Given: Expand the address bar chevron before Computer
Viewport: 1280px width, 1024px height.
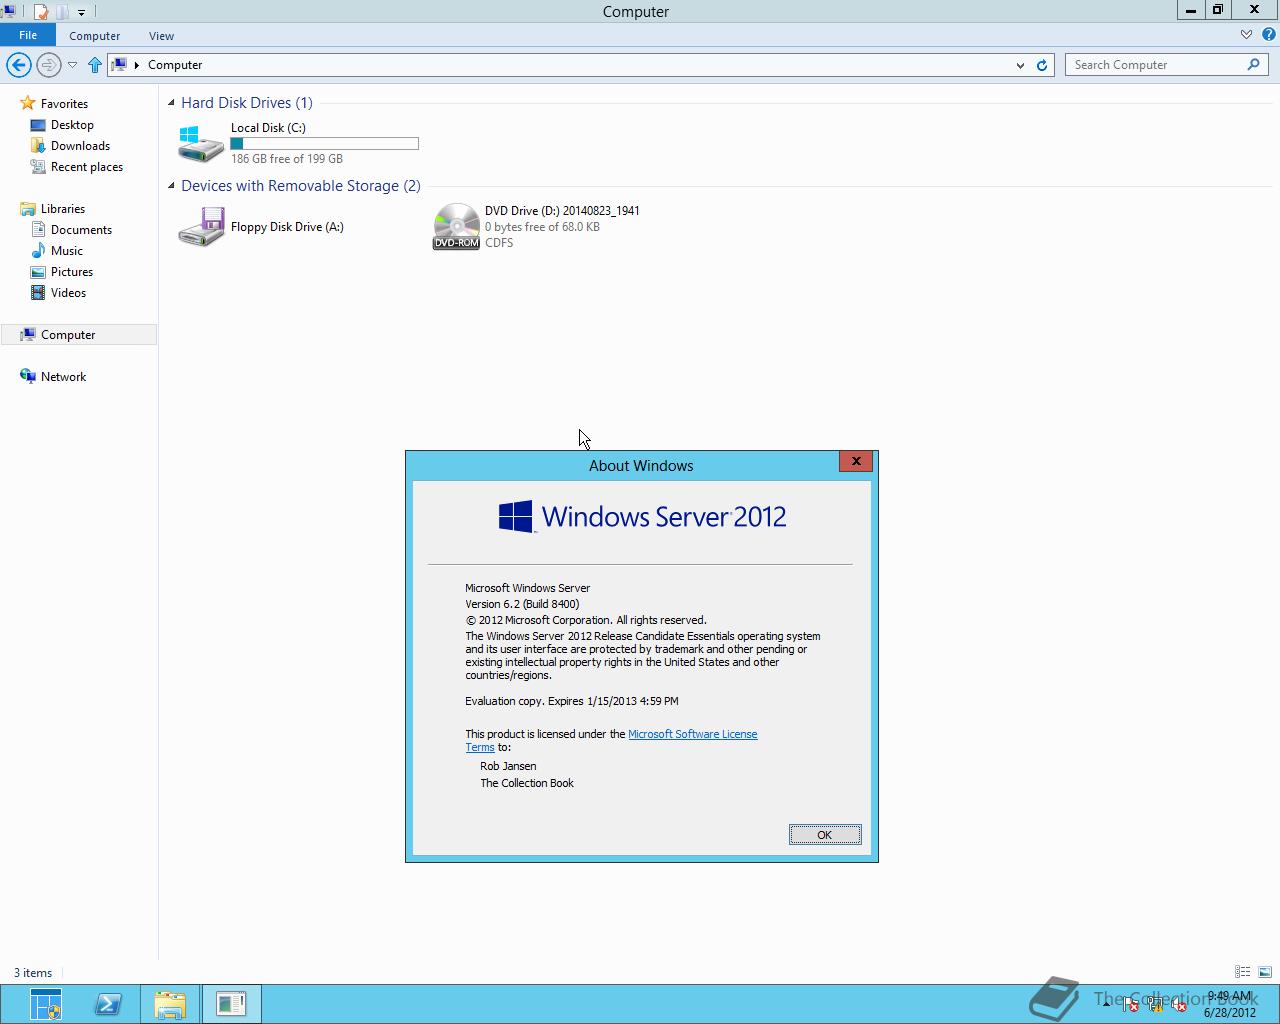Looking at the screenshot, I should pyautogui.click(x=136, y=65).
